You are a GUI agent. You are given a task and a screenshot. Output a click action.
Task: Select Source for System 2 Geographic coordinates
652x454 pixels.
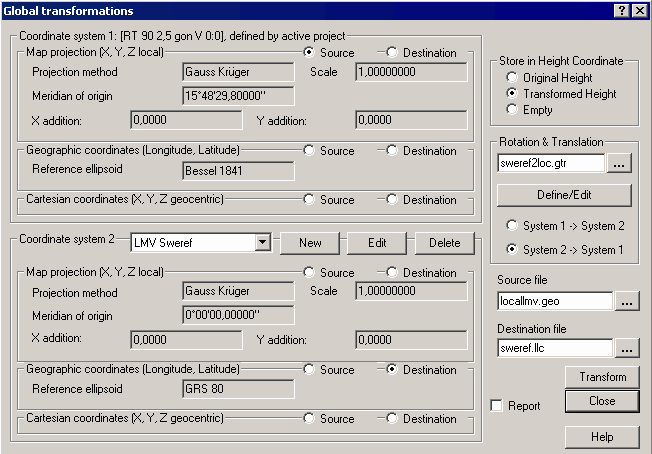coord(309,370)
